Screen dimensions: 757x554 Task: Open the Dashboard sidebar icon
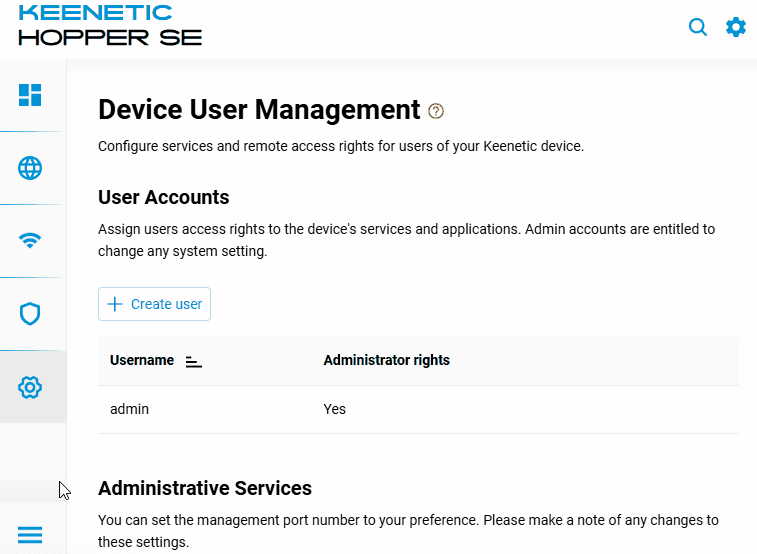click(x=30, y=95)
